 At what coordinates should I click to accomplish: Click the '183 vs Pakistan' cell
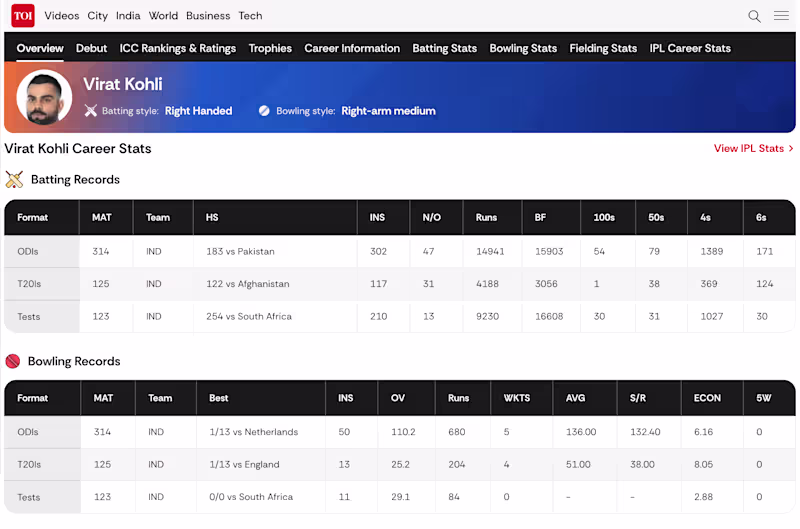[240, 251]
